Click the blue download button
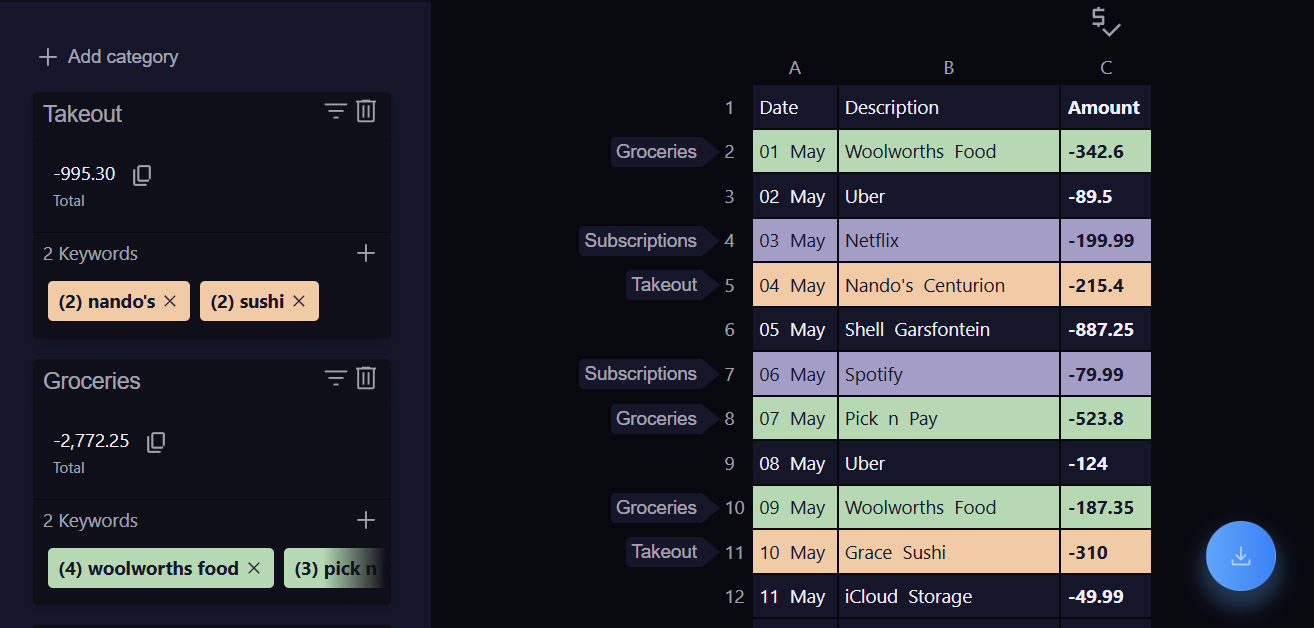 click(x=1241, y=556)
